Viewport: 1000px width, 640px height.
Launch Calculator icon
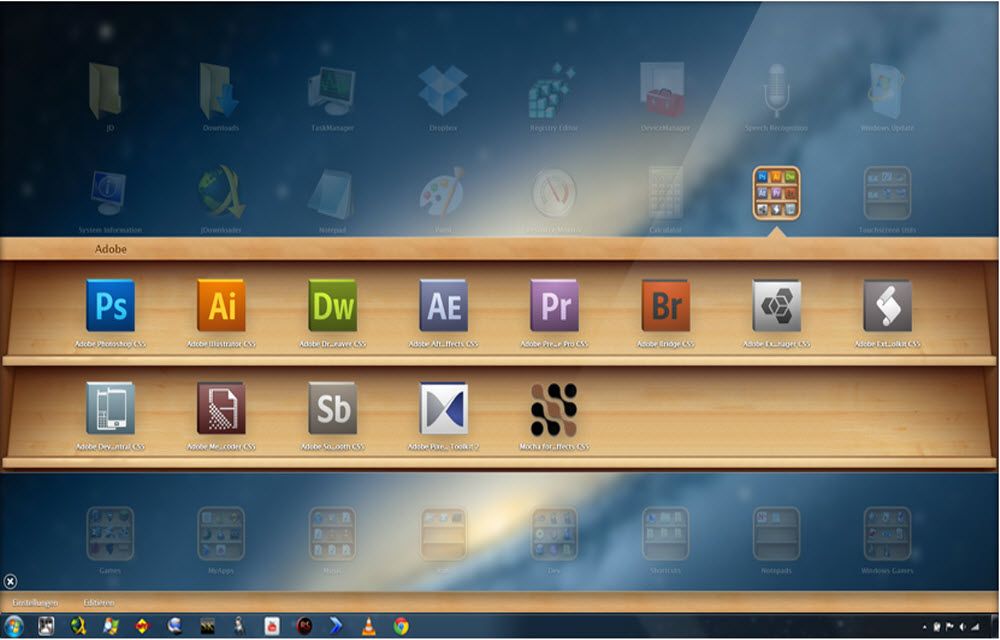pyautogui.click(x=665, y=193)
